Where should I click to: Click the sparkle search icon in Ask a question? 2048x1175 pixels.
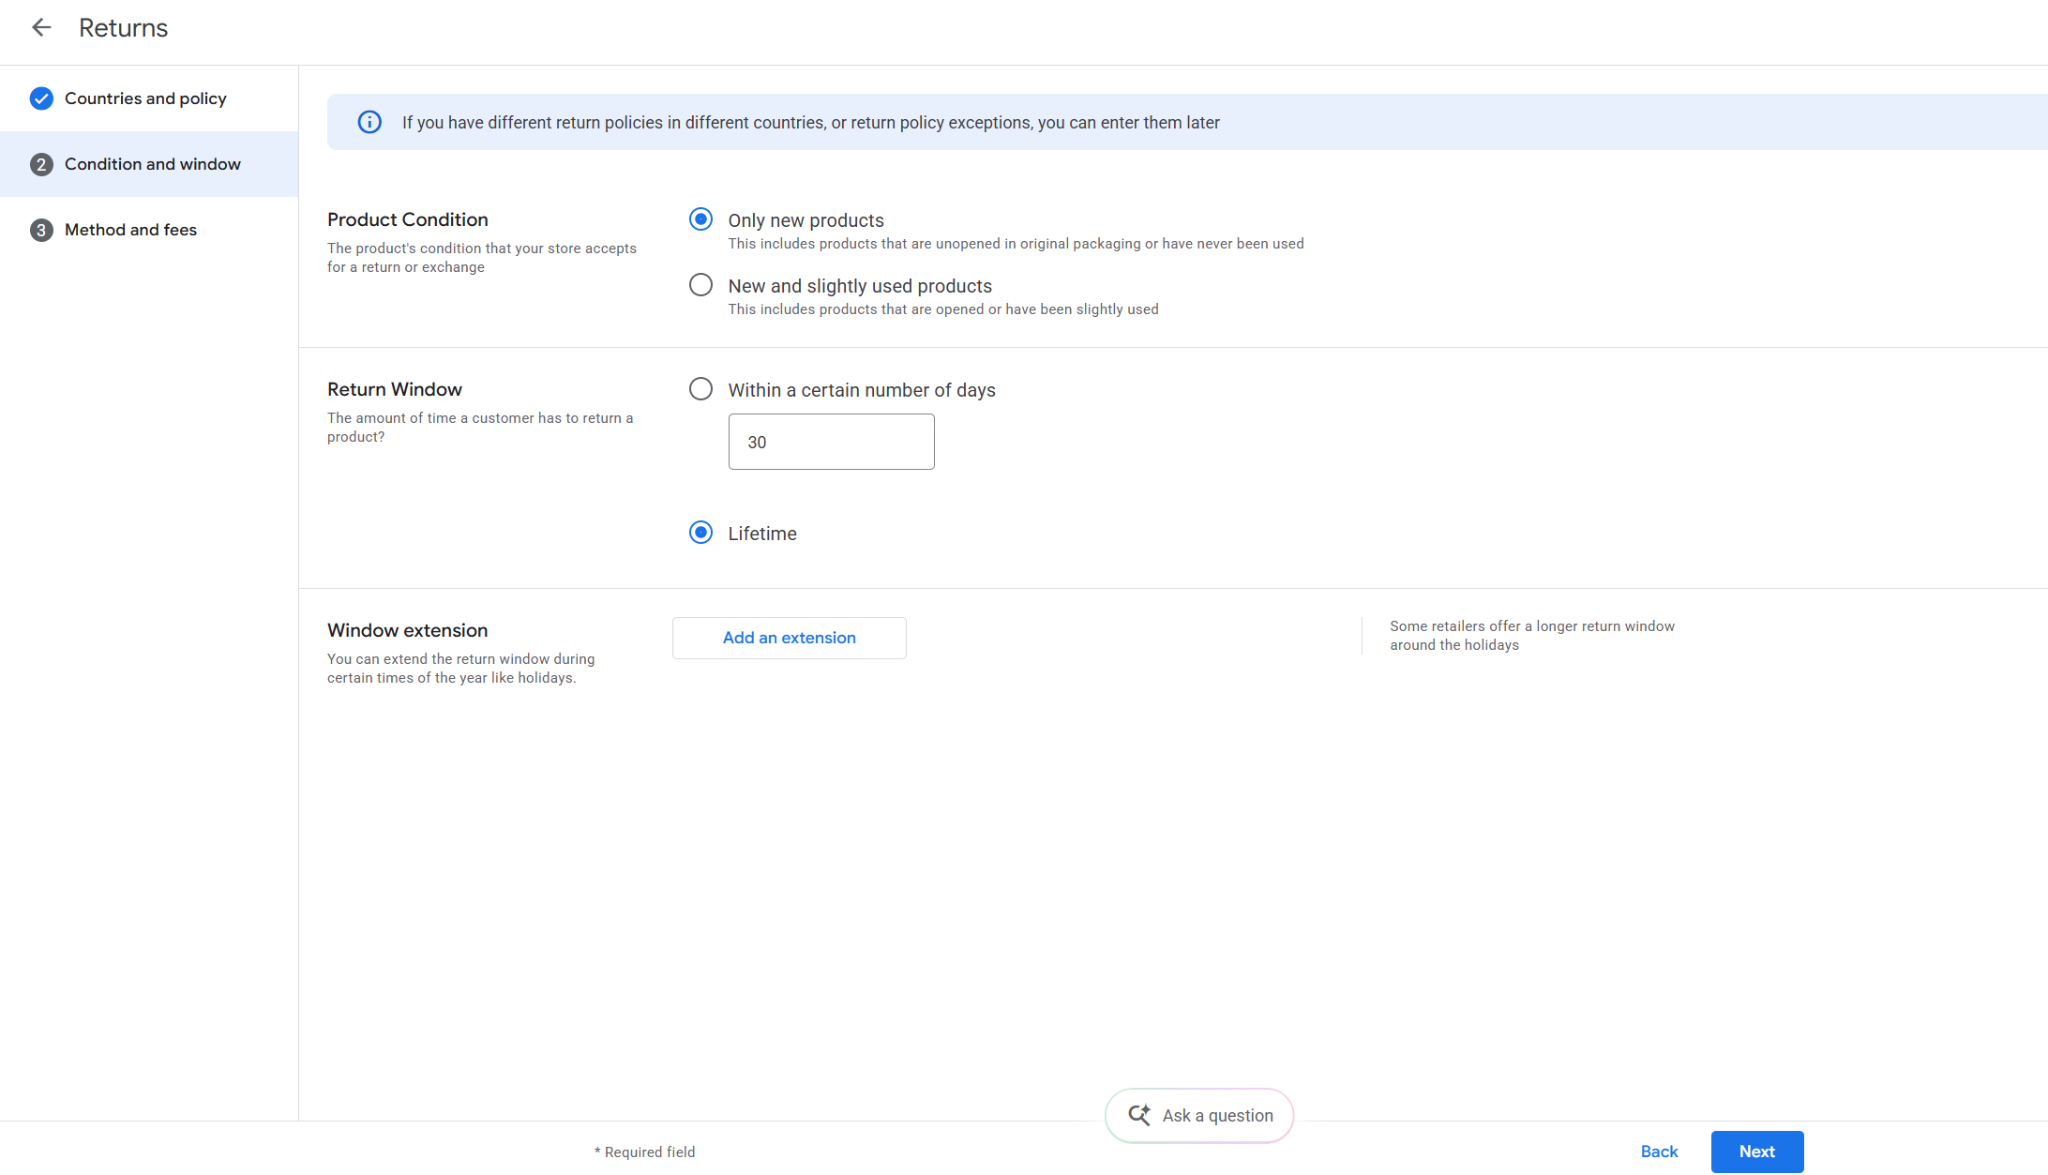[1139, 1115]
